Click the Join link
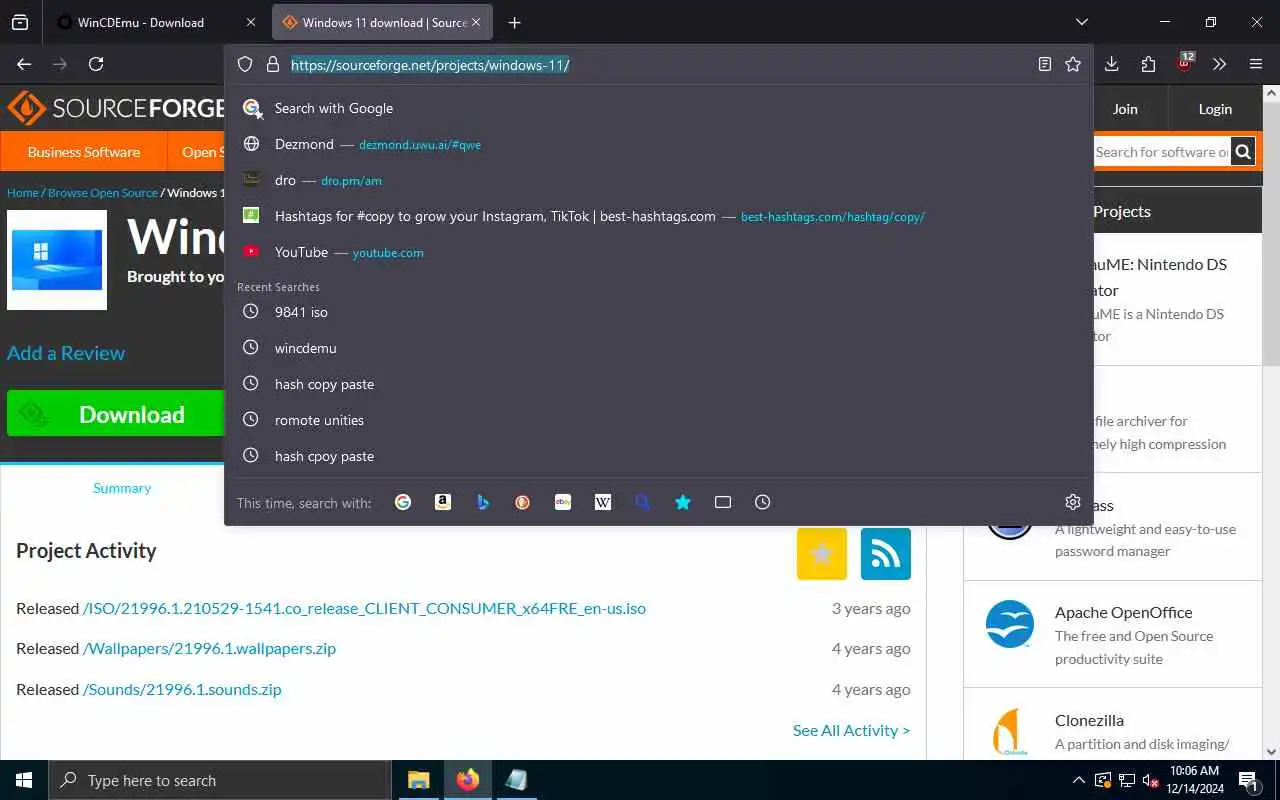The width and height of the screenshot is (1280, 800). pos(1125,109)
